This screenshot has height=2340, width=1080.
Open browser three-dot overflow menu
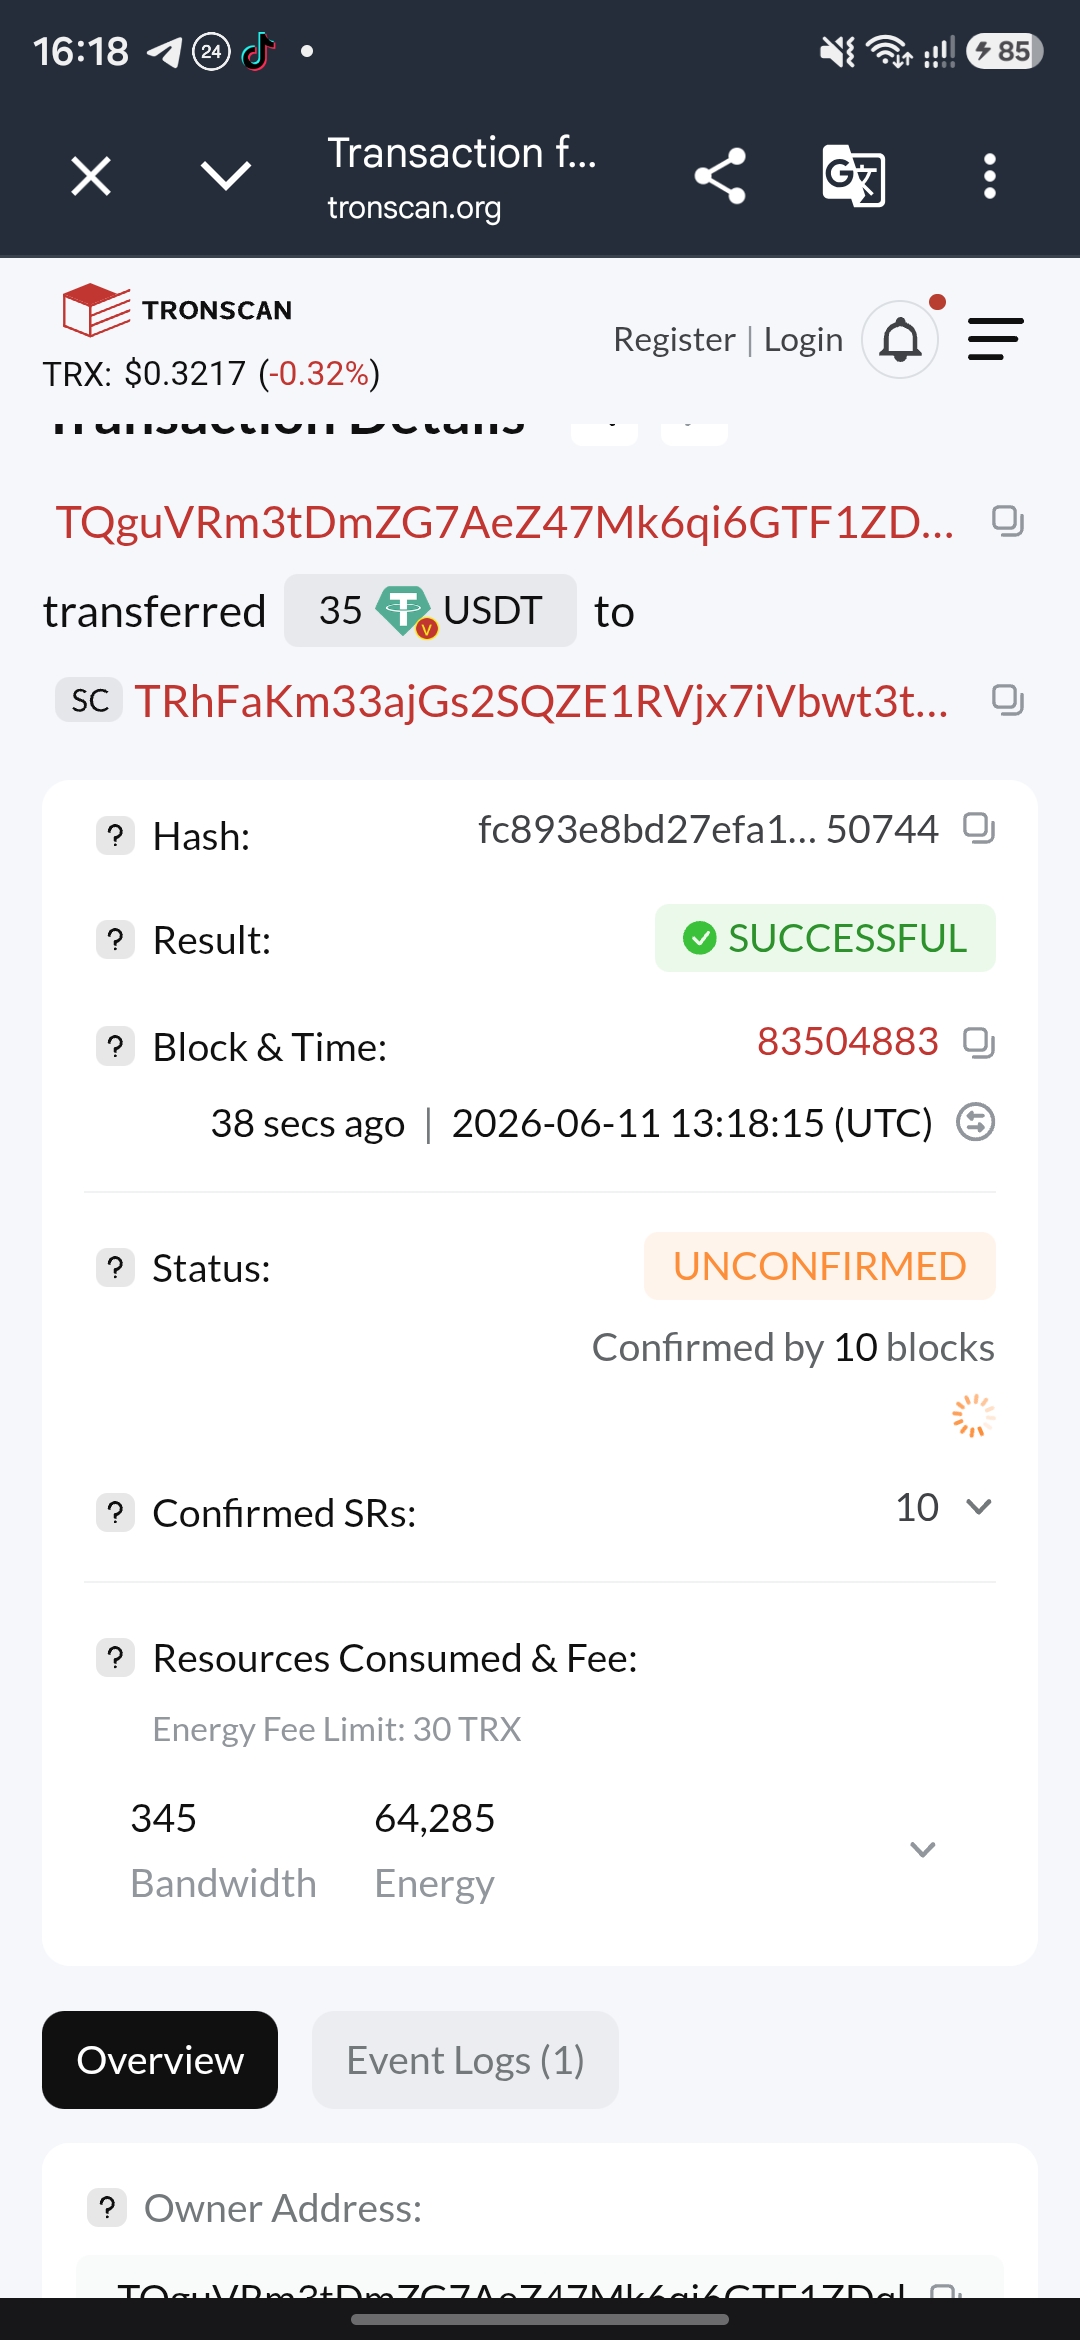(x=990, y=176)
